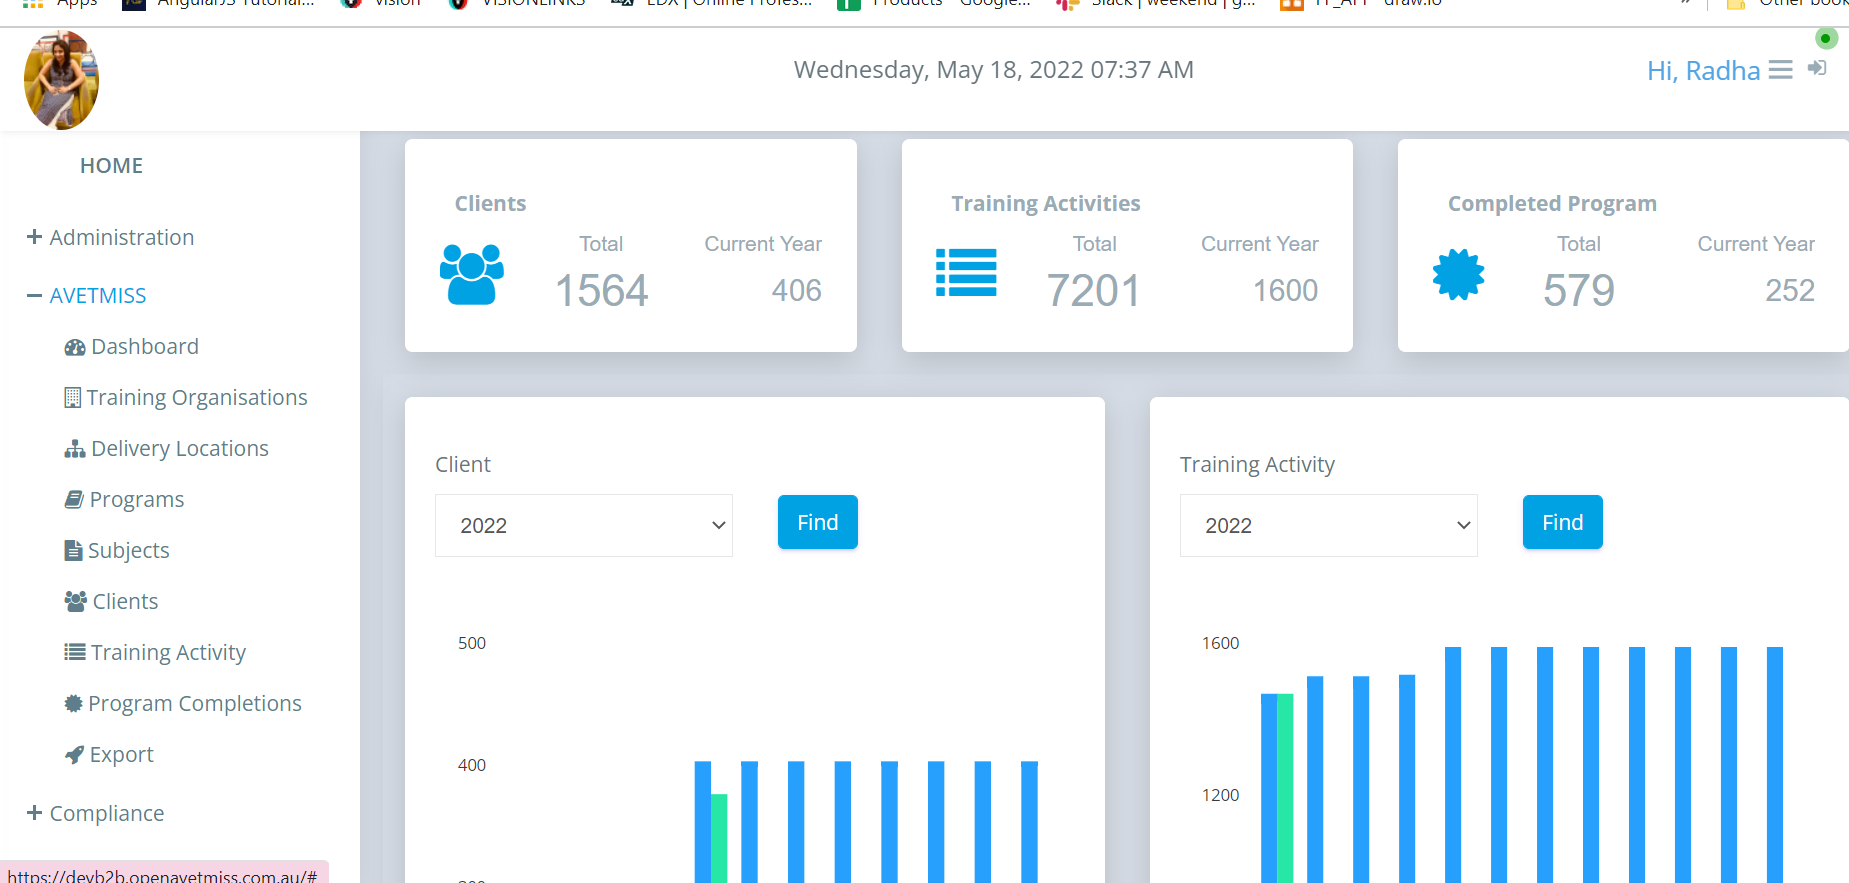Expand the Administration menu plus sign
This screenshot has width=1849, height=883.
coord(34,237)
